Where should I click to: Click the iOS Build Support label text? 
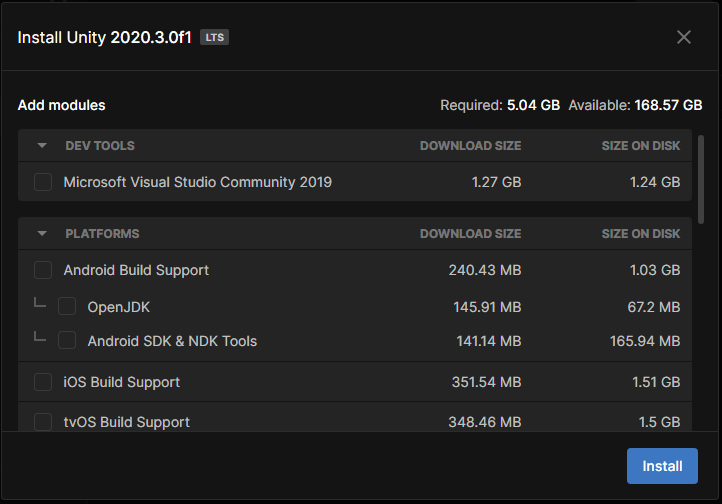(x=122, y=382)
